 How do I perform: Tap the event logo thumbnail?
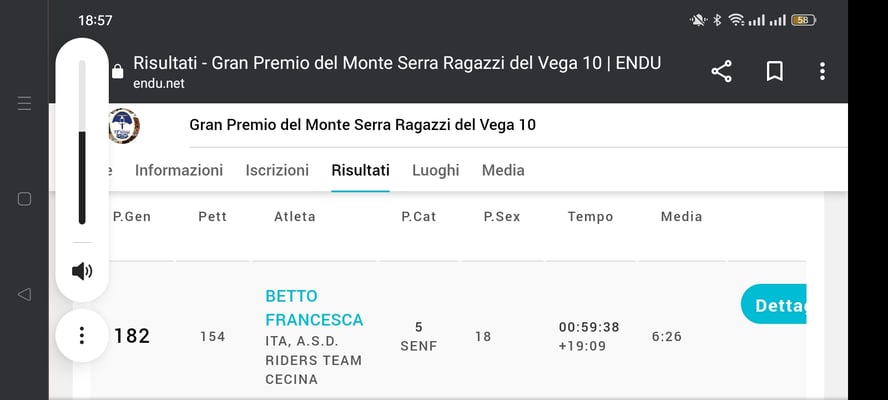point(124,126)
